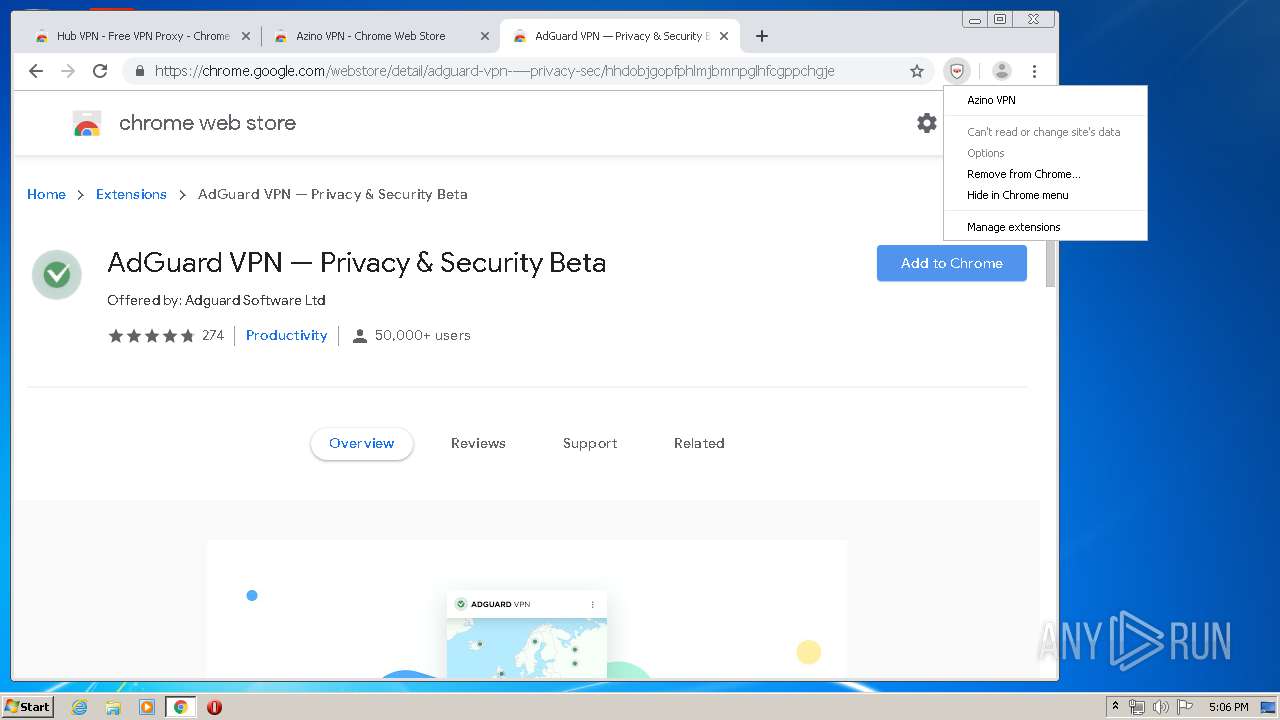The image size is (1280, 720).
Task: Open the media player taskbar icon
Action: coord(147,707)
